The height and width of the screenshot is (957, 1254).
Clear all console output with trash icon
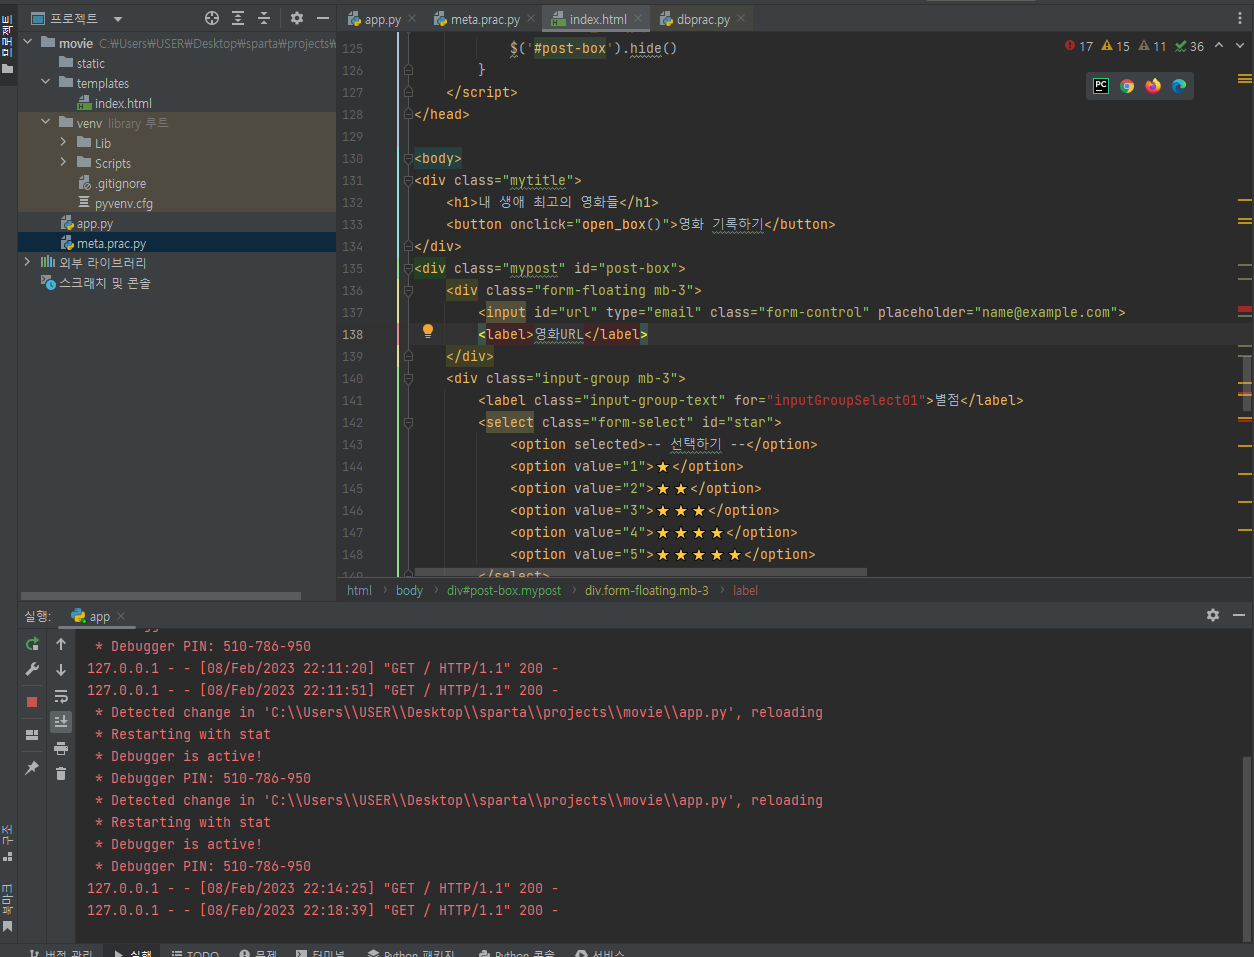(61, 773)
